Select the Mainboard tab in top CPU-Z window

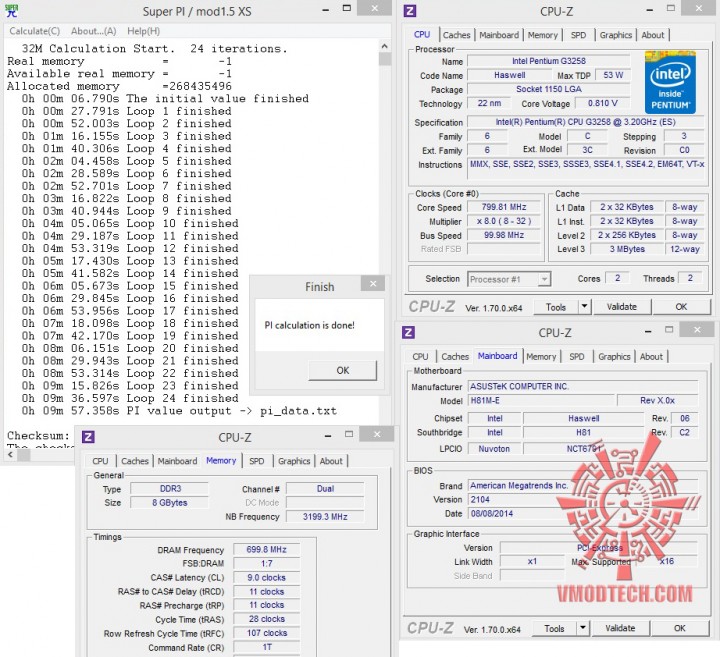(499, 35)
